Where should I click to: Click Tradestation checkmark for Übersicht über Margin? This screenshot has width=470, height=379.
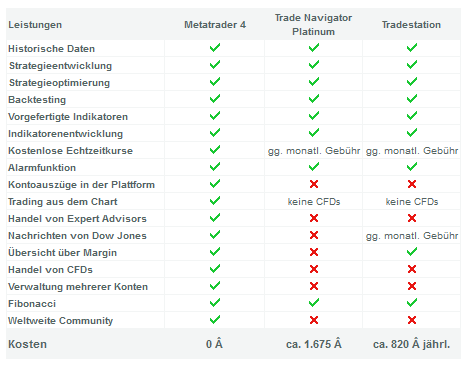click(x=412, y=252)
